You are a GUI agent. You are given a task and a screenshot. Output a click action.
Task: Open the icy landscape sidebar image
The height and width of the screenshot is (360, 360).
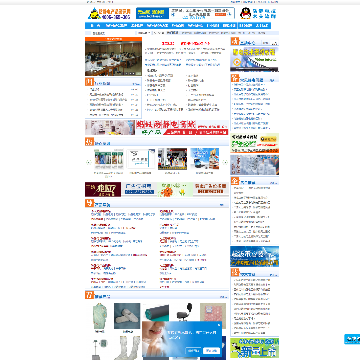point(254,165)
